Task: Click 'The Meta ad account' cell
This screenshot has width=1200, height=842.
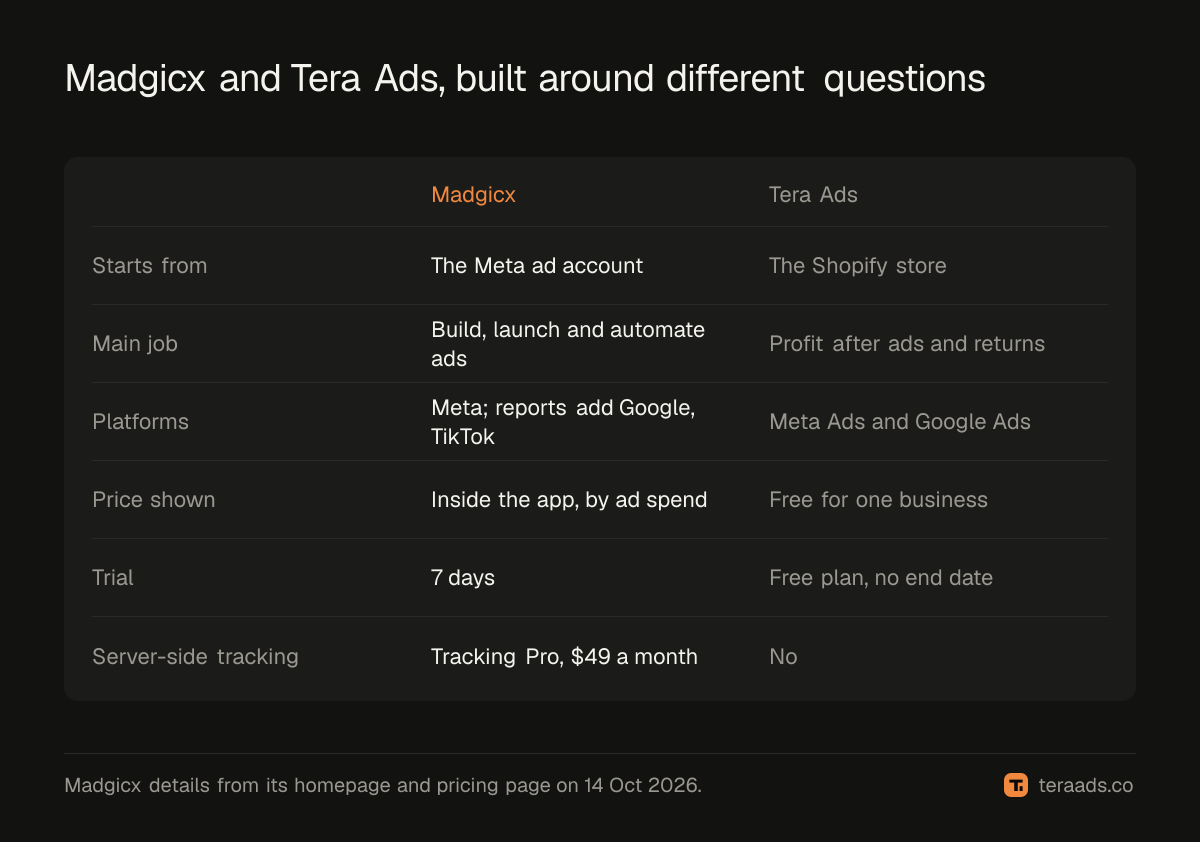Action: click(x=537, y=265)
